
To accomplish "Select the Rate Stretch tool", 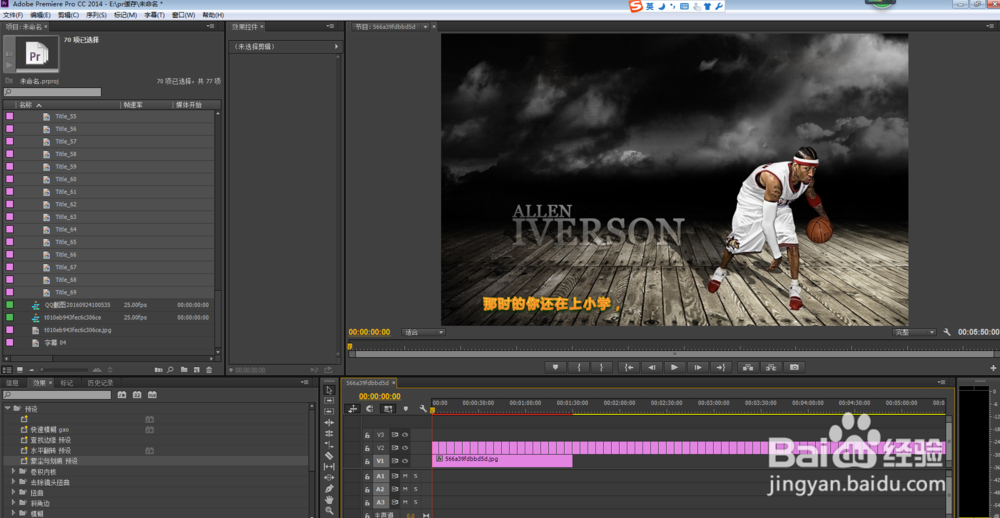I will pos(329,445).
